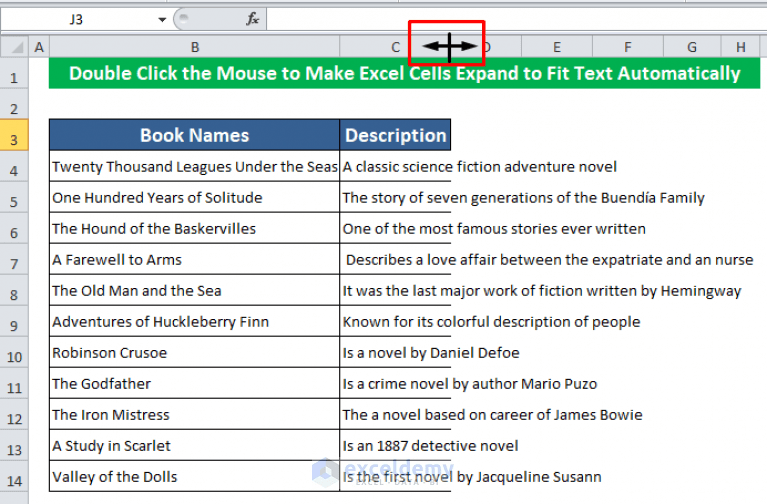
Task: Click the Name Box showing J3
Action: [77, 20]
